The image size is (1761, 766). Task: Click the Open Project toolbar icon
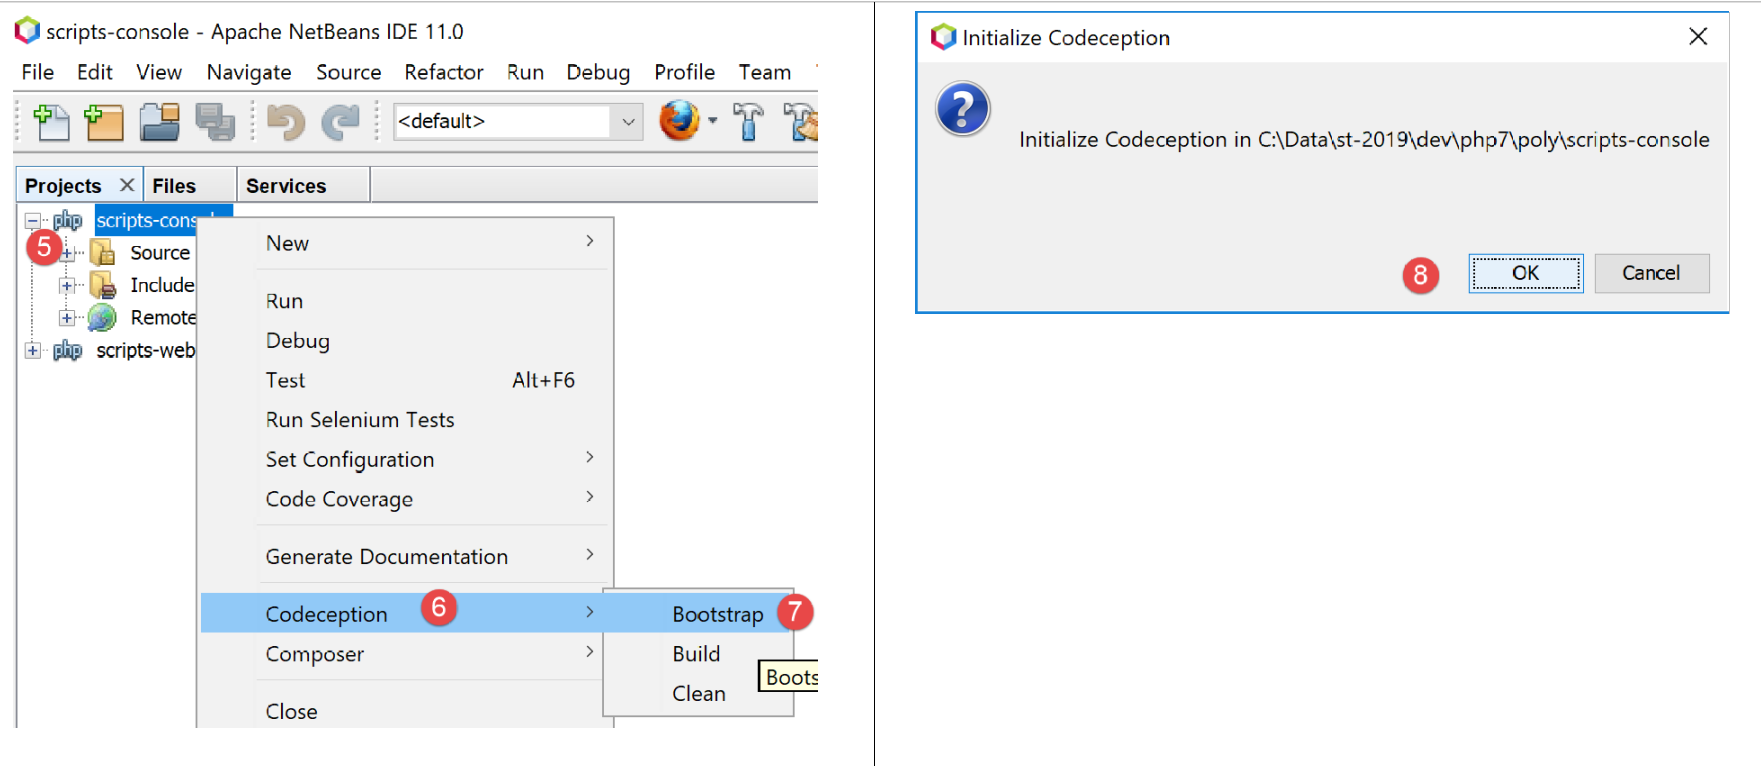pos(159,122)
